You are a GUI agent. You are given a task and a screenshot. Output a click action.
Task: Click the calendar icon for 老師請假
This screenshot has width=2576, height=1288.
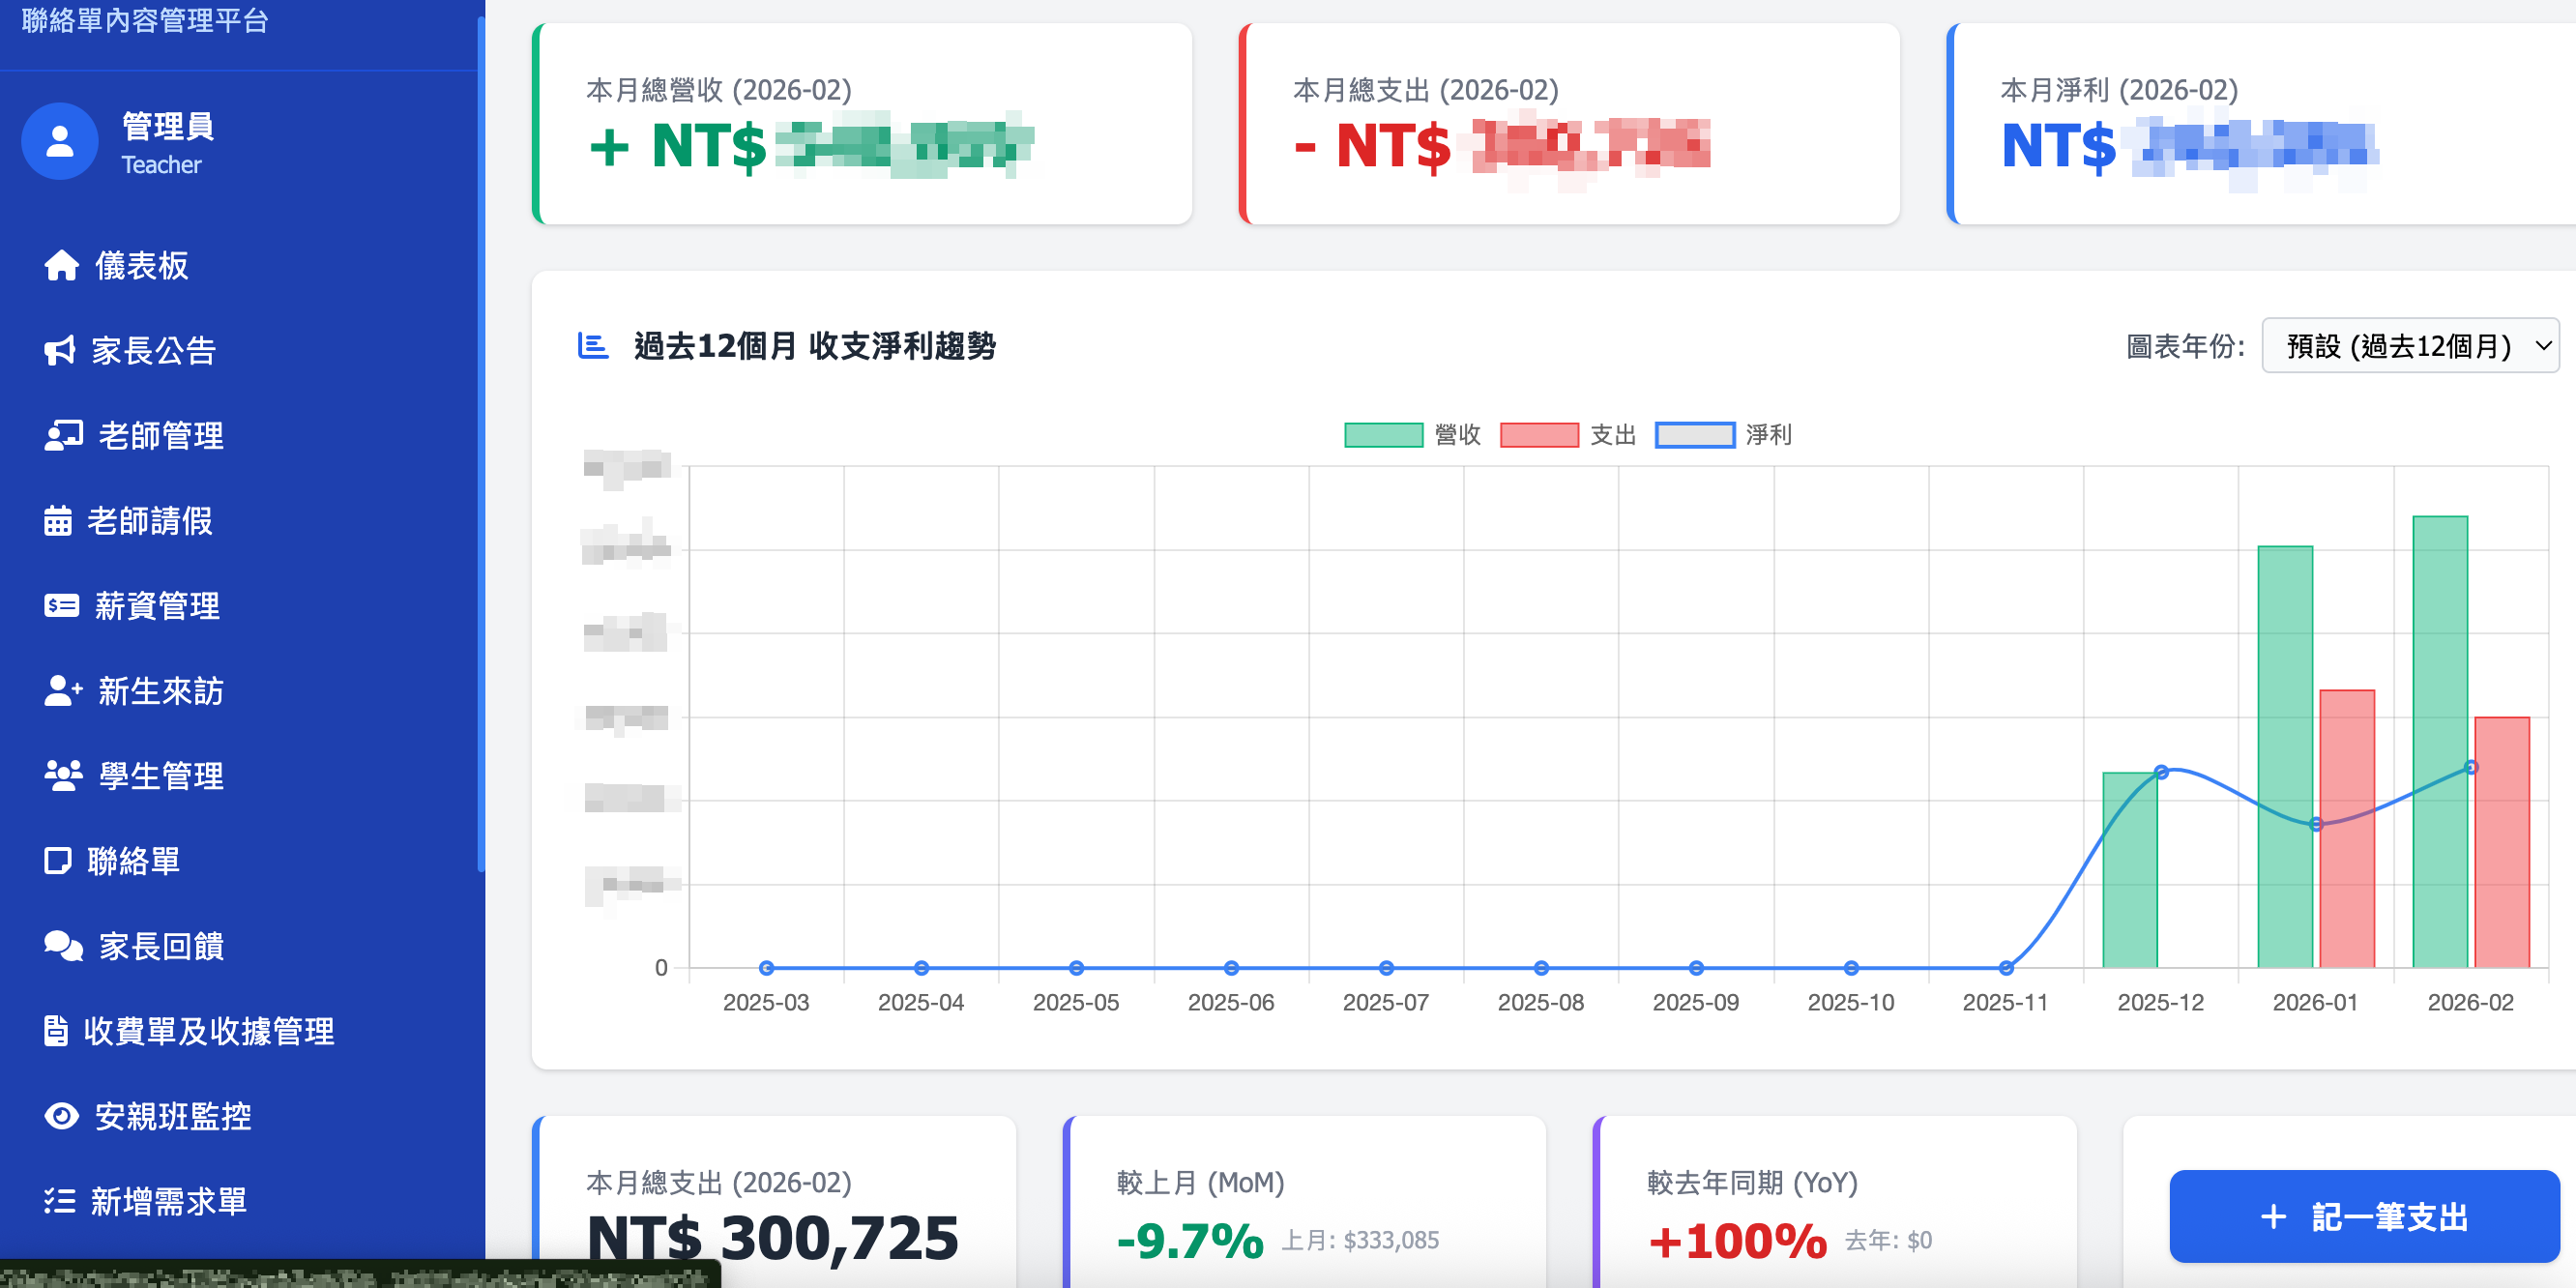58,520
